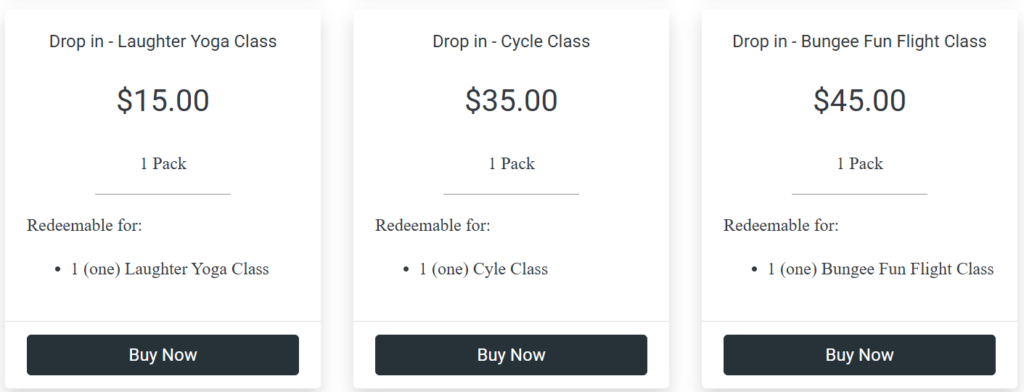Screen dimensions: 1024x392
Task: Click Redeemable for: in the Bungee card
Action: [x=781, y=225]
